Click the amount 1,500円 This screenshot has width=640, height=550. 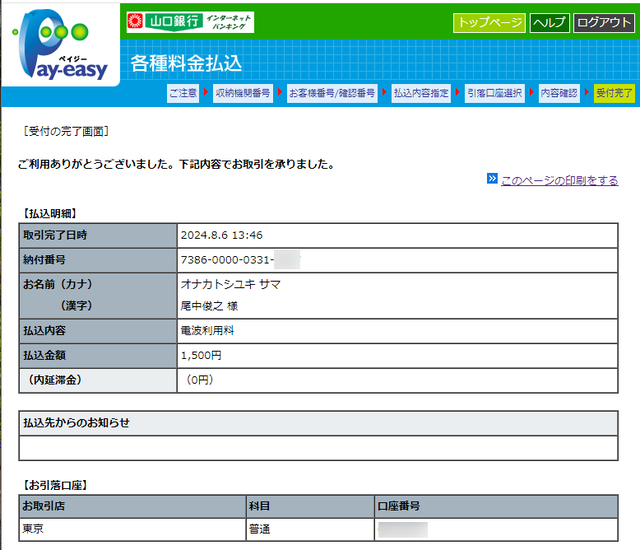tap(201, 355)
